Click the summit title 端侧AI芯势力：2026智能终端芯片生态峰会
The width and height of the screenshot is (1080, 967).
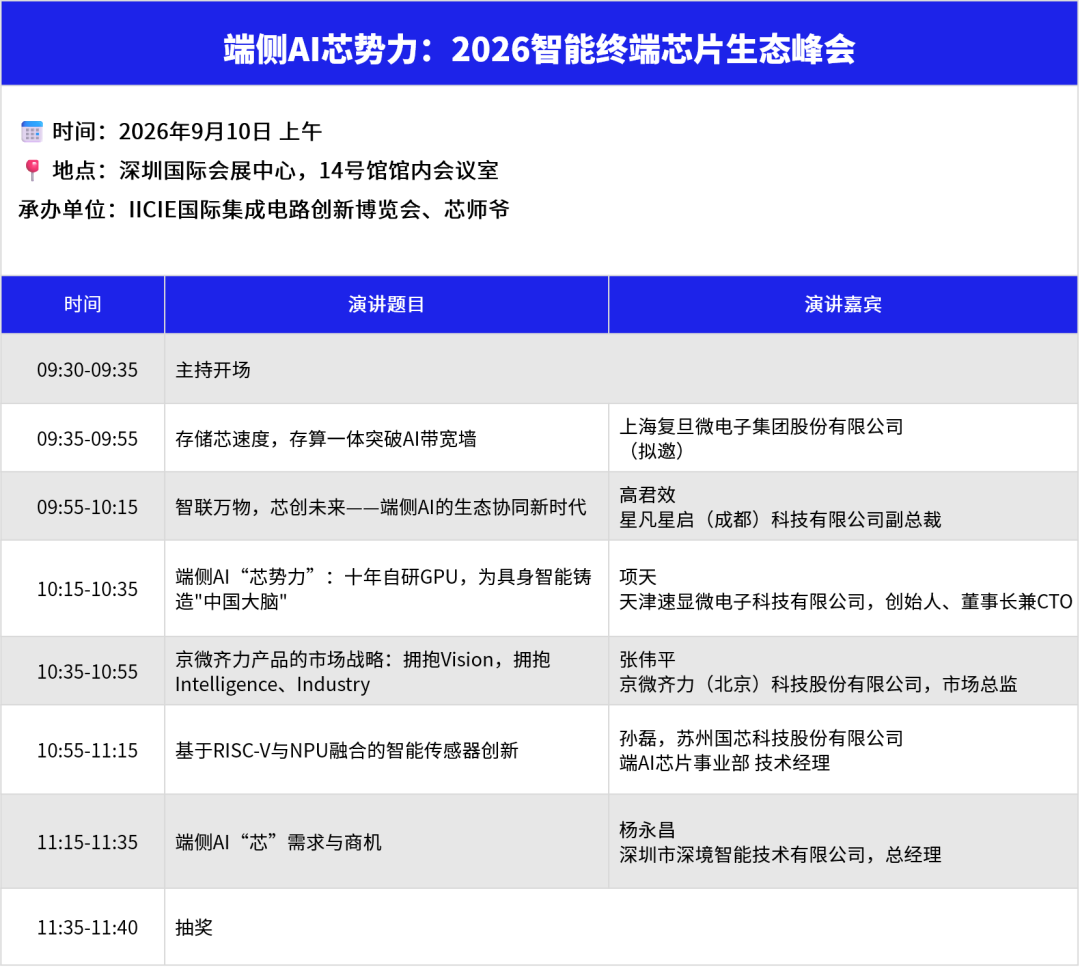tap(539, 49)
